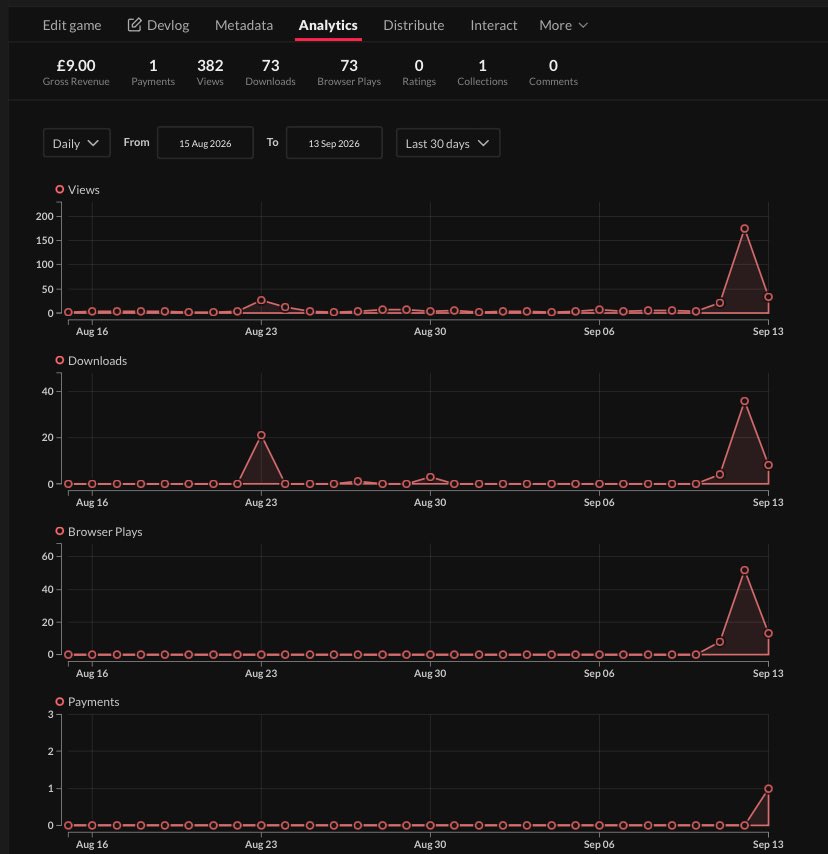828x854 pixels.
Task: Click the Browser Plays peak data point
Action: (x=744, y=570)
